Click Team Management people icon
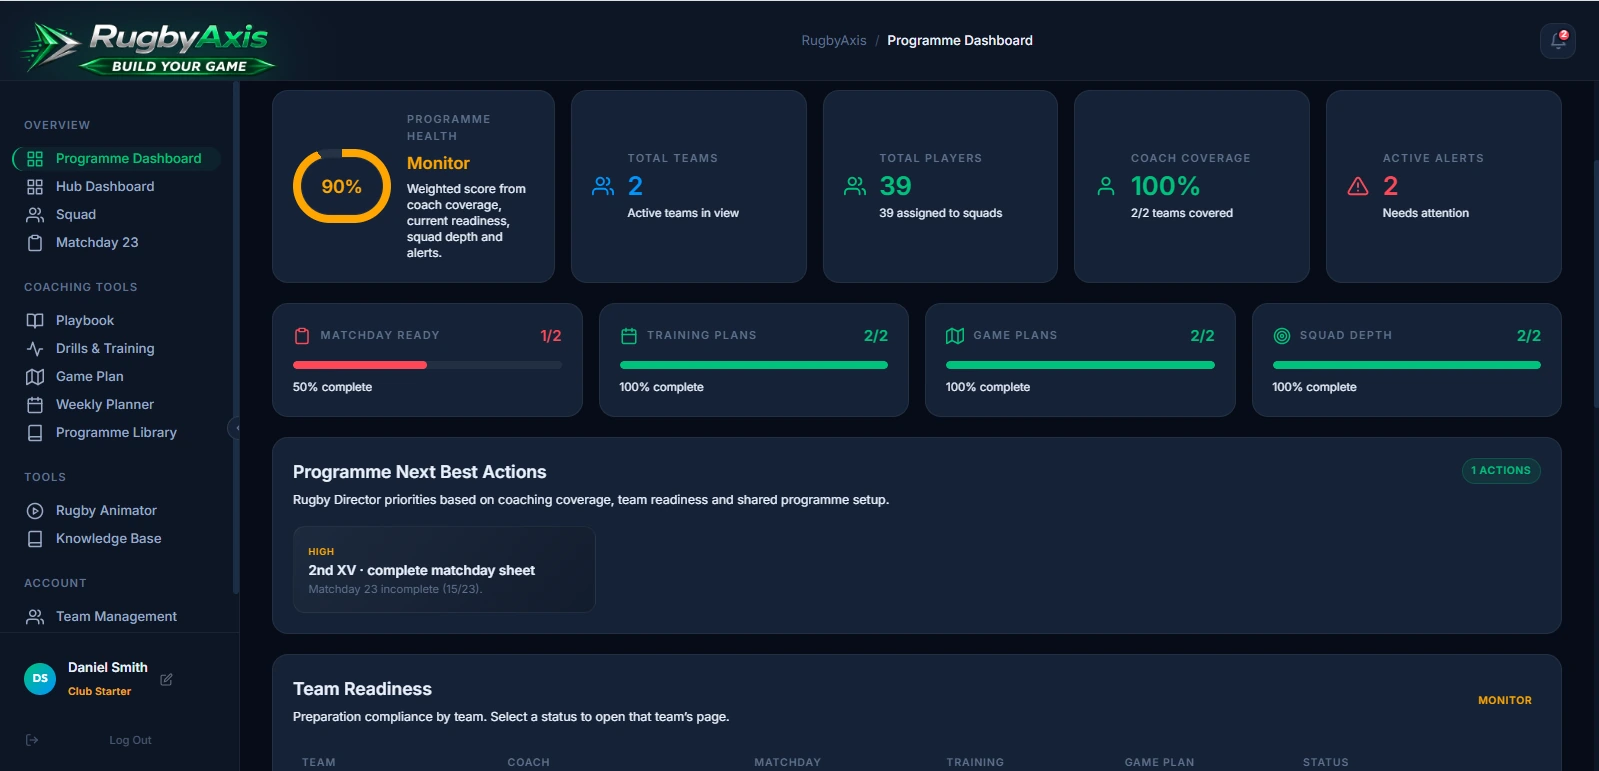Viewport: 1599px width, 771px height. 35,617
